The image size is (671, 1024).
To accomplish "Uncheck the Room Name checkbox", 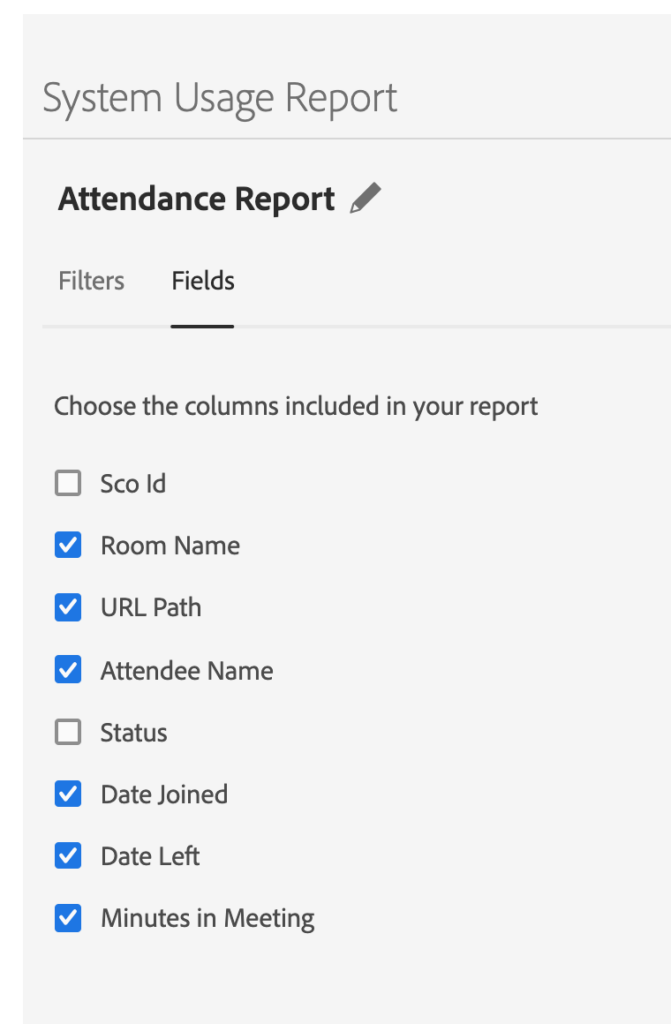I will (x=68, y=545).
